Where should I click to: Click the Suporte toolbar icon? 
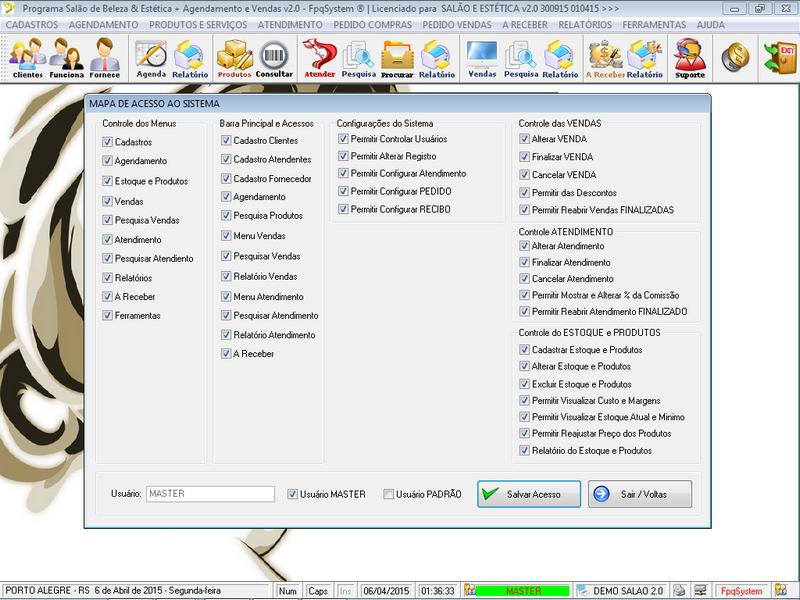(690, 58)
